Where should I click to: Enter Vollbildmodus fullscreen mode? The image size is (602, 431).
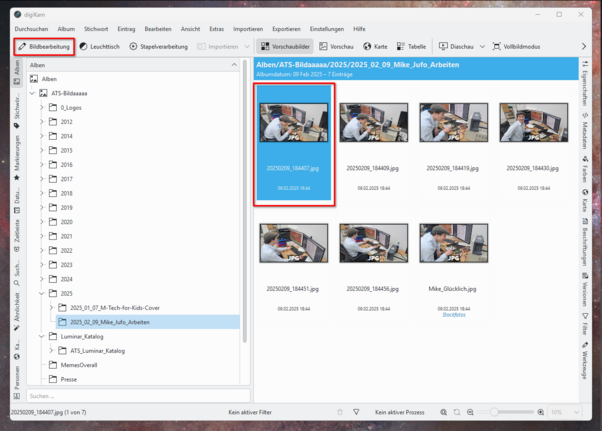coord(516,46)
